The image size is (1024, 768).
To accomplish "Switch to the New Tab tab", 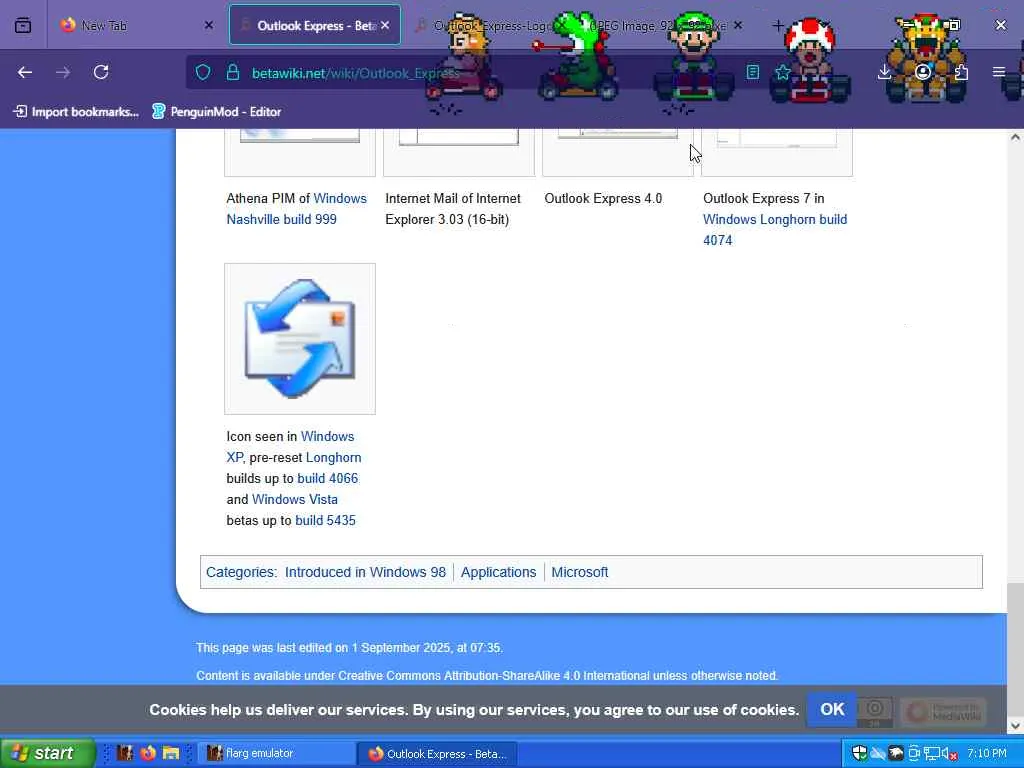I will pyautogui.click(x=137, y=25).
